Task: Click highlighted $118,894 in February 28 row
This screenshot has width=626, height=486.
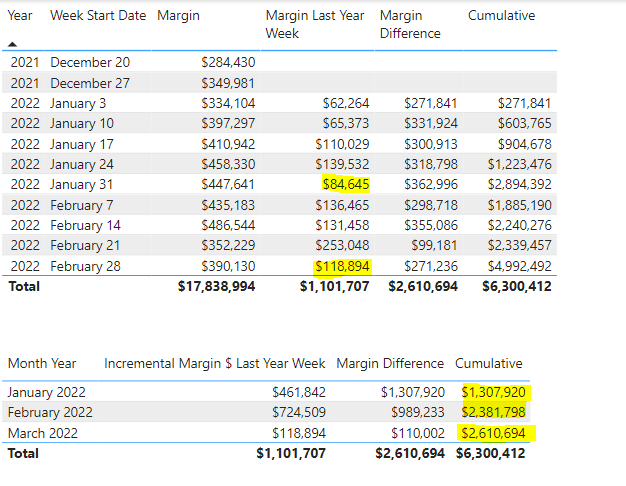Action: click(342, 266)
